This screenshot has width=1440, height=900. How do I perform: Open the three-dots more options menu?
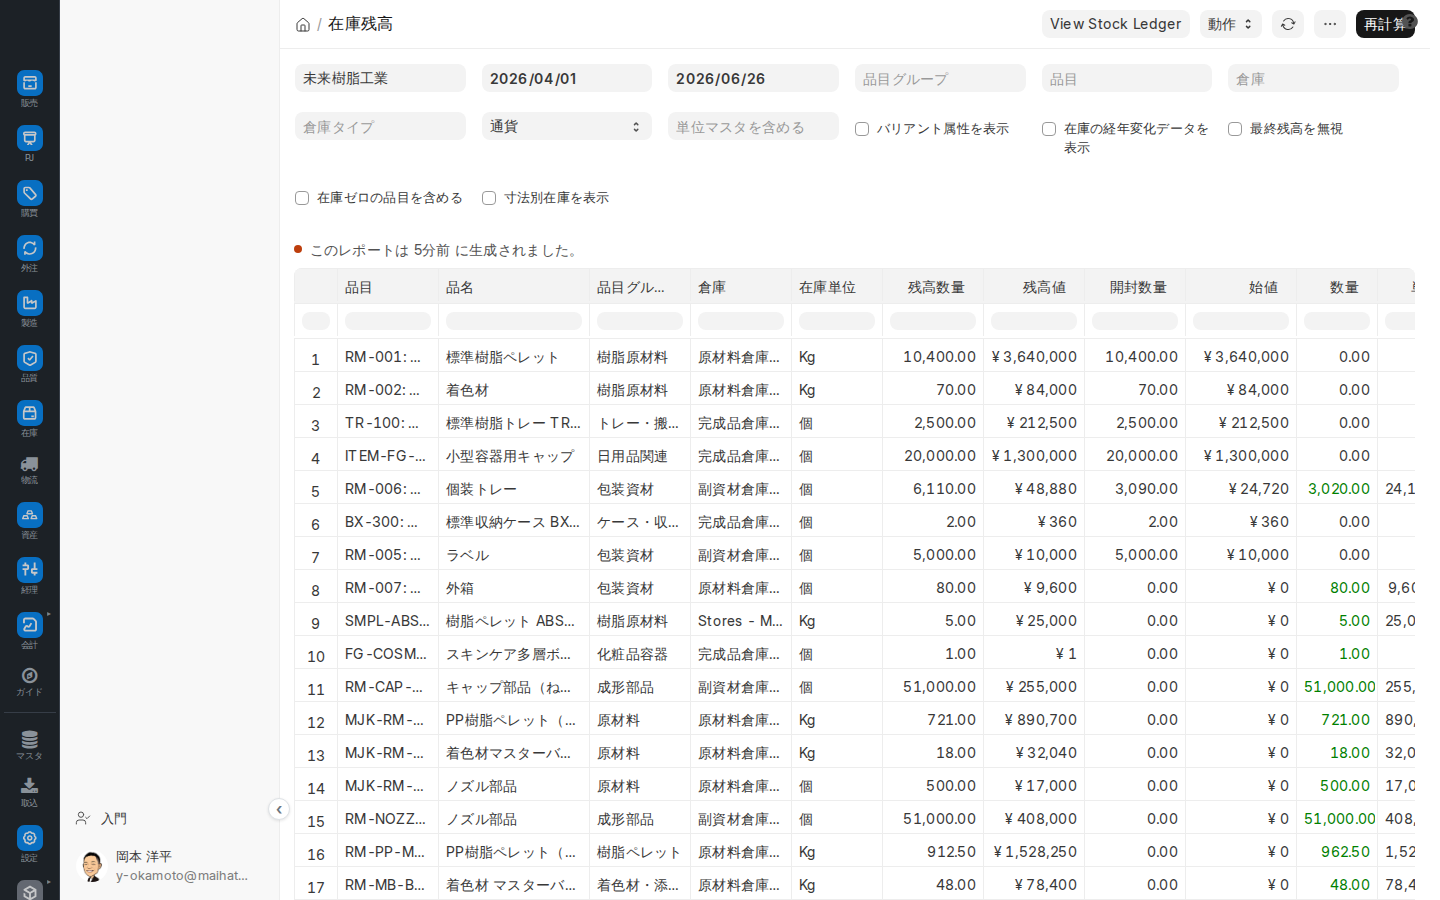point(1330,24)
